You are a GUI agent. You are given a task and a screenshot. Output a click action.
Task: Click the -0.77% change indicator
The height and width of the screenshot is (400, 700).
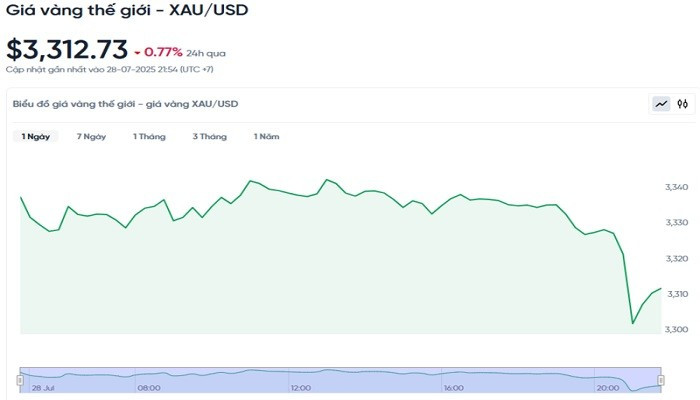[x=163, y=50]
